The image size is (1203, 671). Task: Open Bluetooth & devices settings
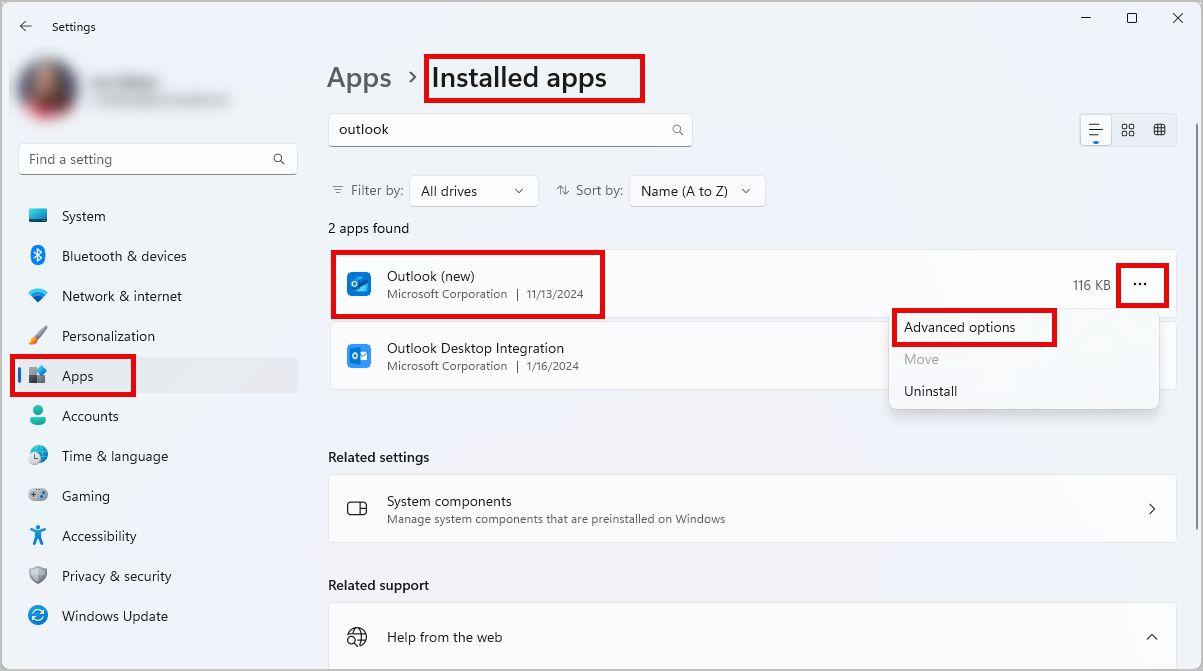(x=158, y=256)
